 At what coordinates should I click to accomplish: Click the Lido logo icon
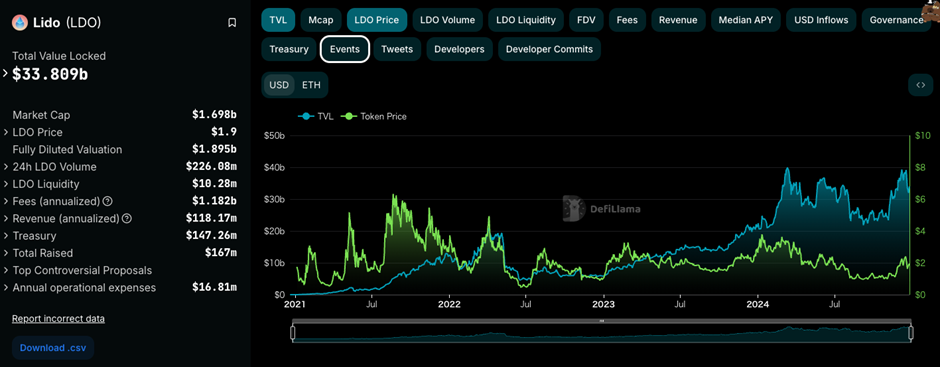[x=20, y=23]
